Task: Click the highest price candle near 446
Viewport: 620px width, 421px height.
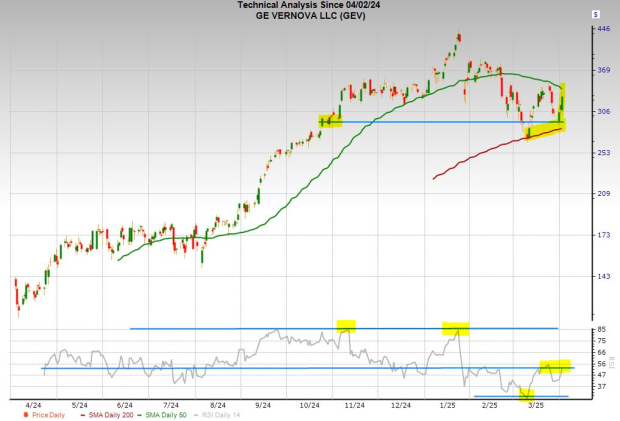Action: 458,38
